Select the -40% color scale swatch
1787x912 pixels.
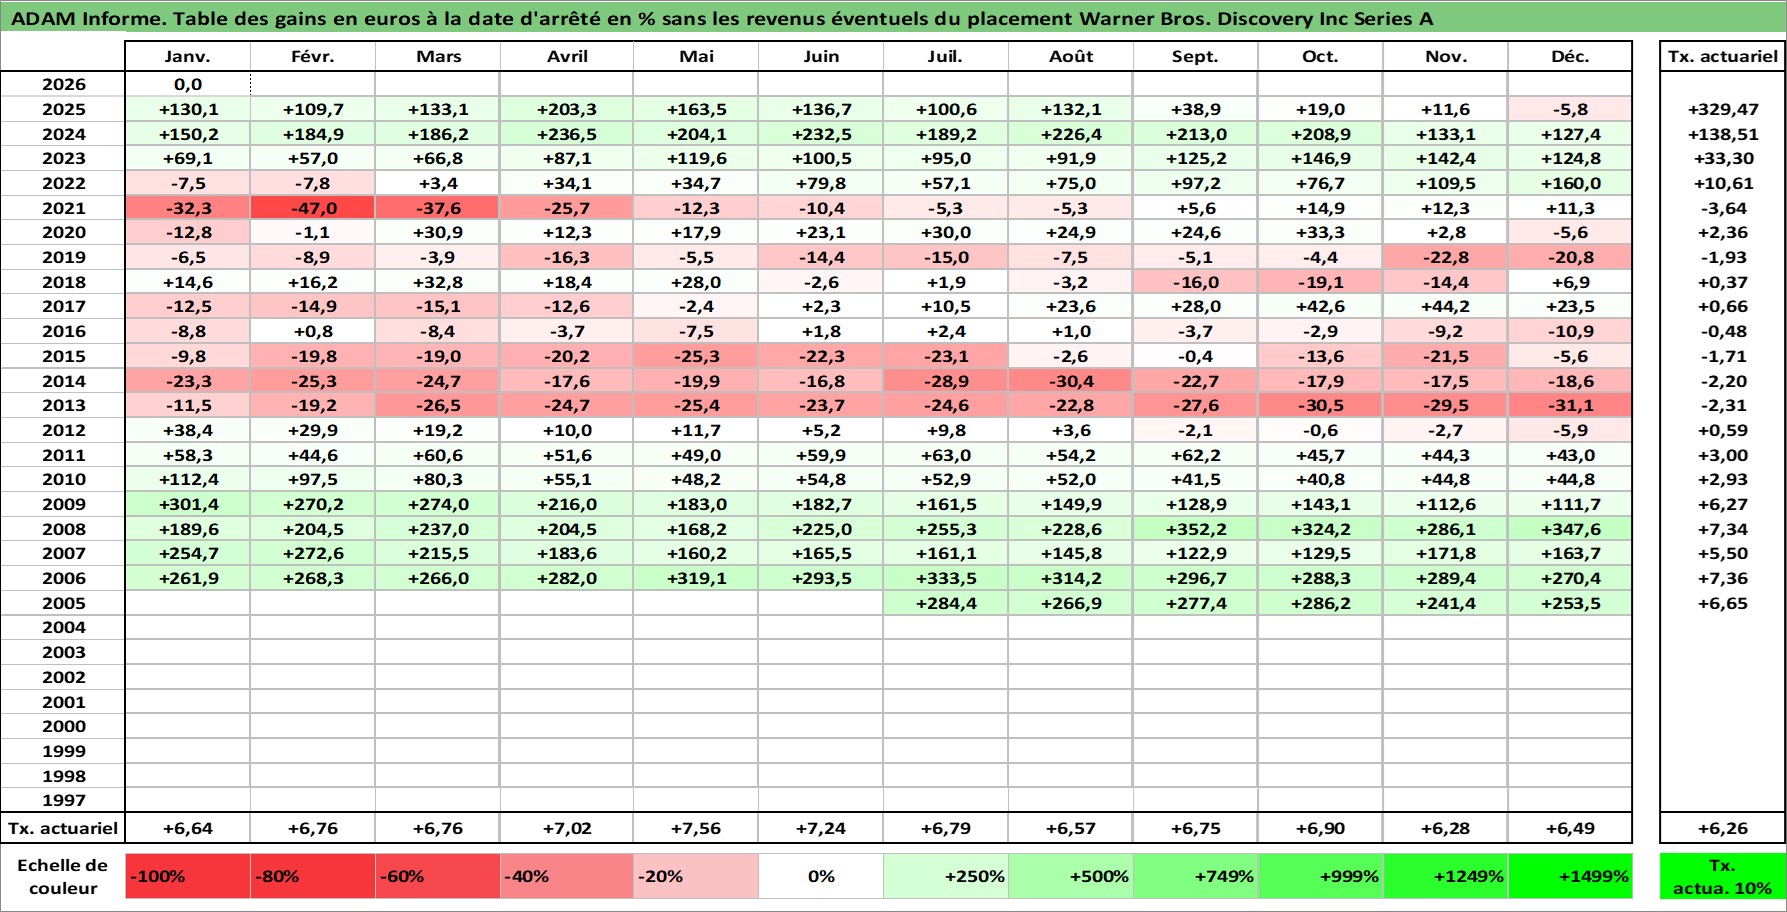566,876
